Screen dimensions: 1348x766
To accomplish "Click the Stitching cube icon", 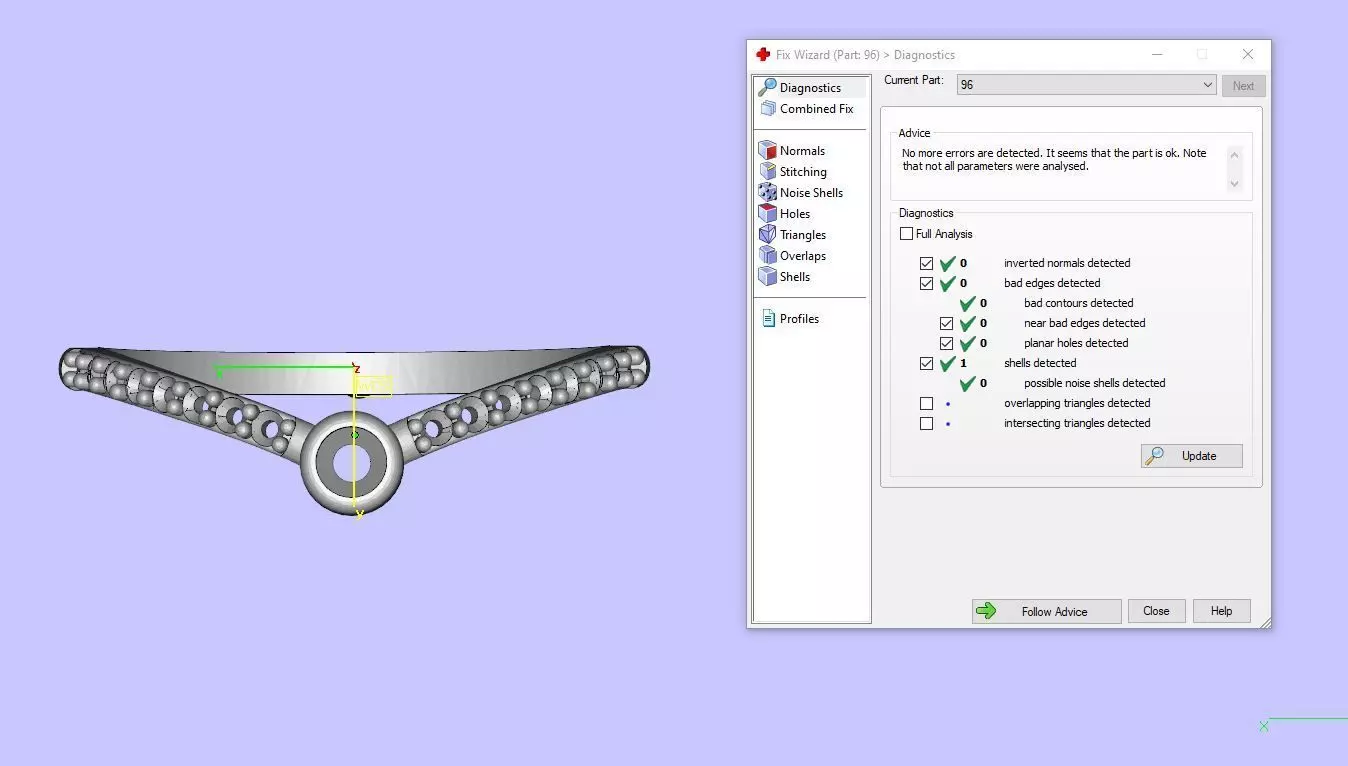I will pos(767,171).
